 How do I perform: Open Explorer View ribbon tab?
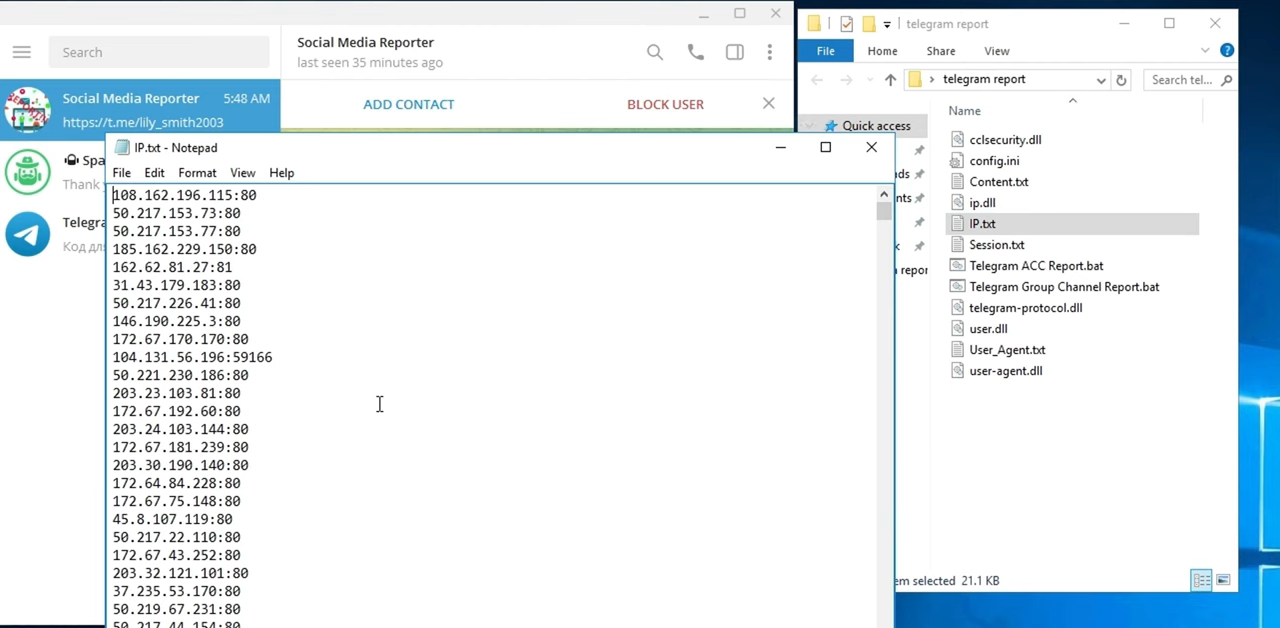[997, 51]
